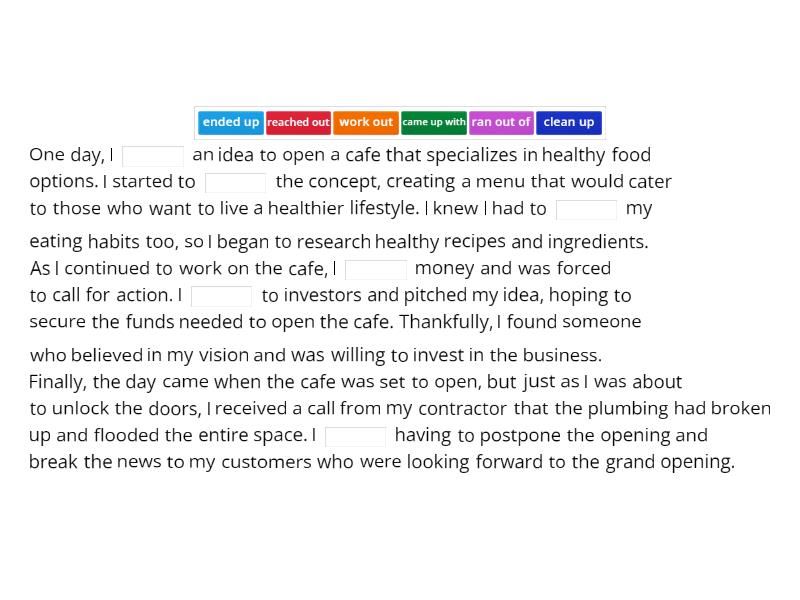Viewport: 800px width, 600px height.
Task: Pick the dark blue 'clean up' tile
Action: pyautogui.click(x=569, y=122)
